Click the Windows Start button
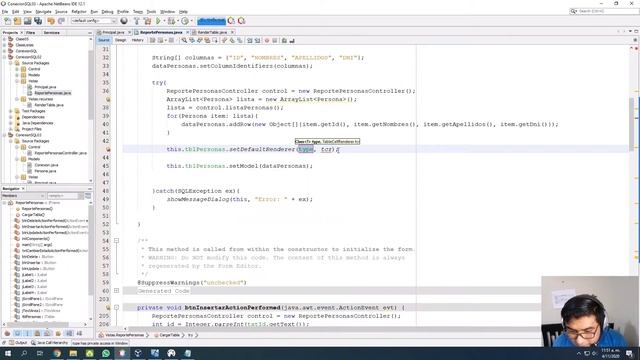Screen dimensions: 640x360 [x=8, y=353]
